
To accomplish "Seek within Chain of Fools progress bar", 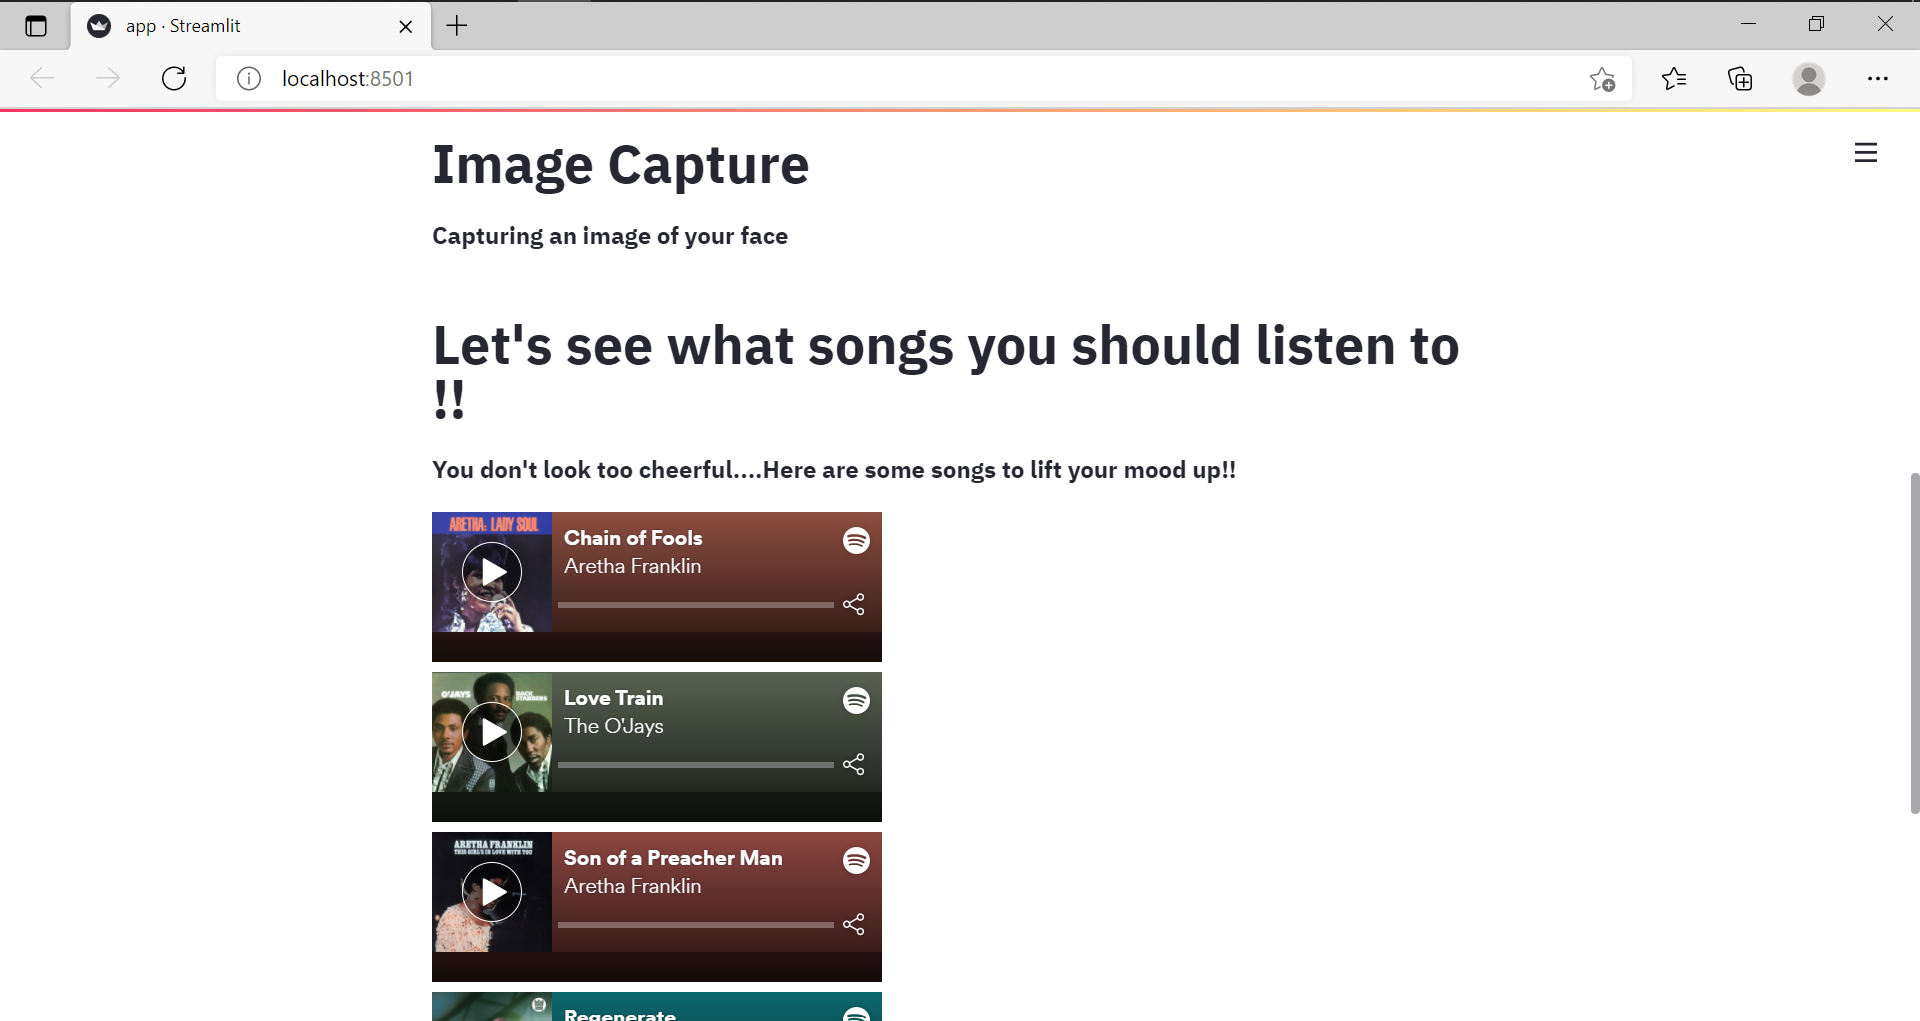I will [x=696, y=605].
